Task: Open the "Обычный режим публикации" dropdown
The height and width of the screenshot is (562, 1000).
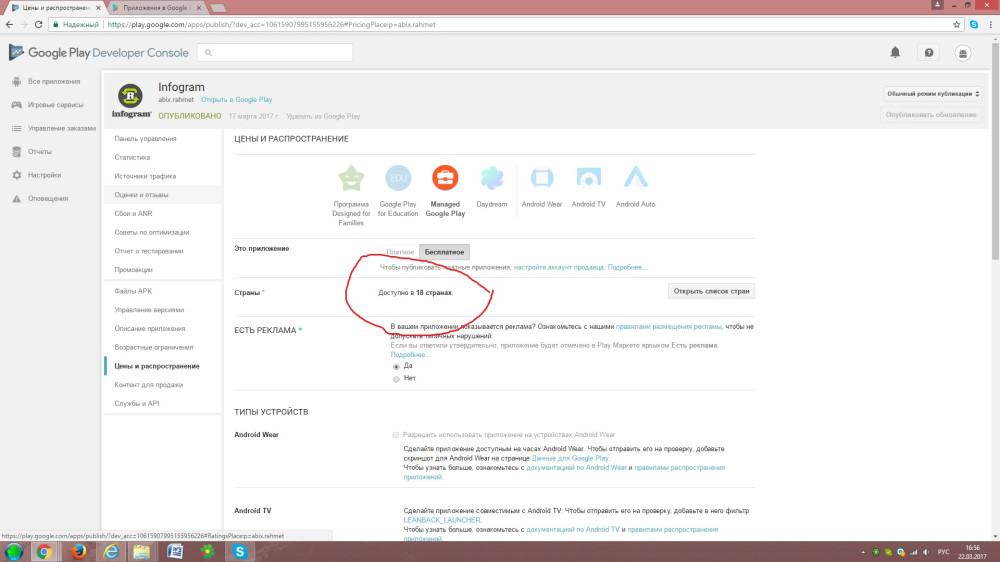Action: 932,94
